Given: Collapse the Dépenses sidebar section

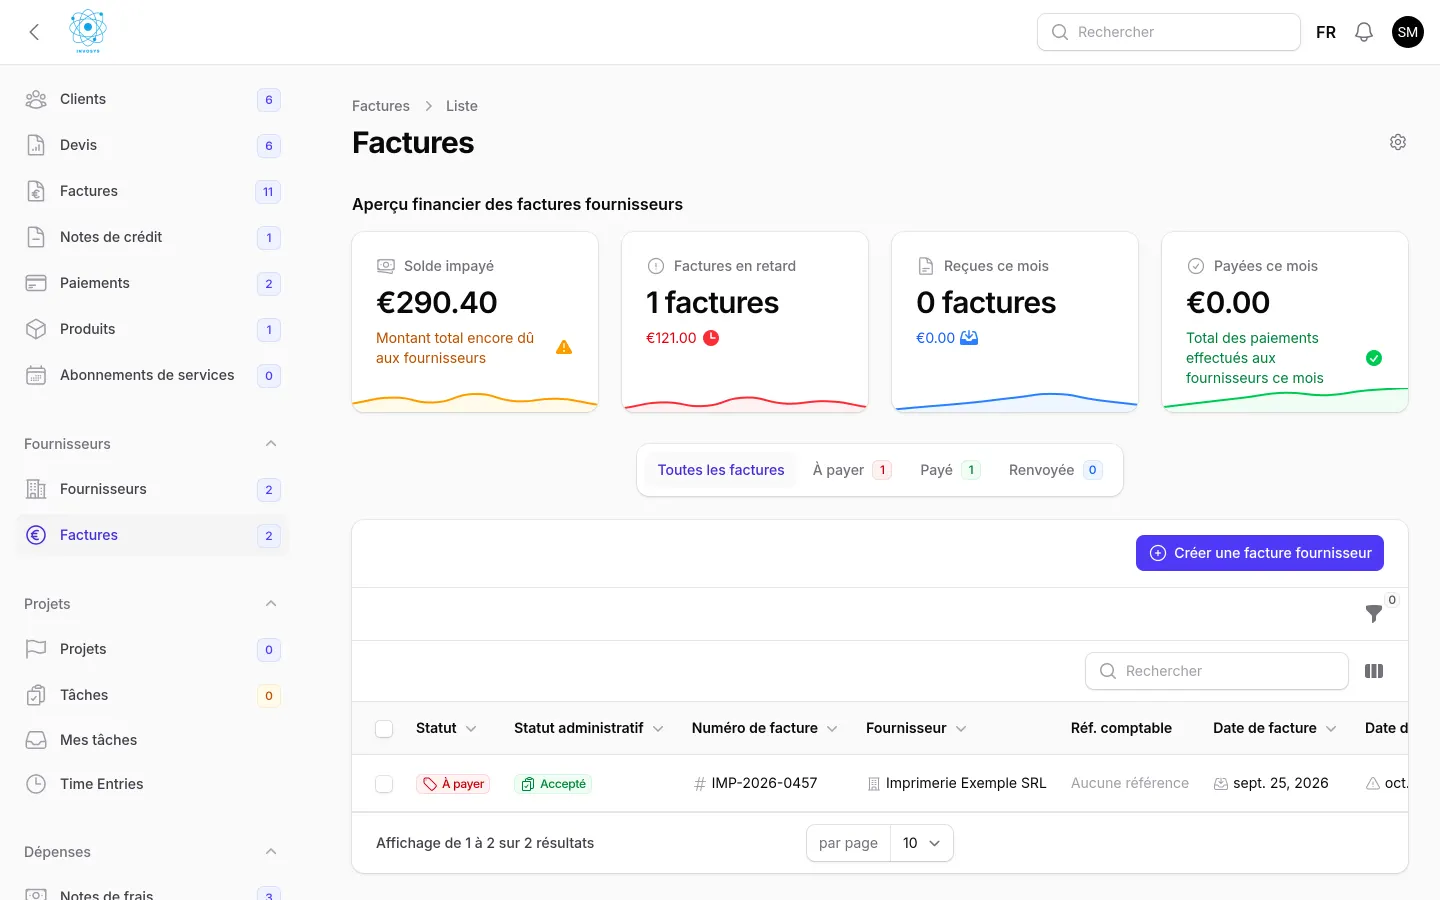Looking at the screenshot, I should [x=271, y=851].
